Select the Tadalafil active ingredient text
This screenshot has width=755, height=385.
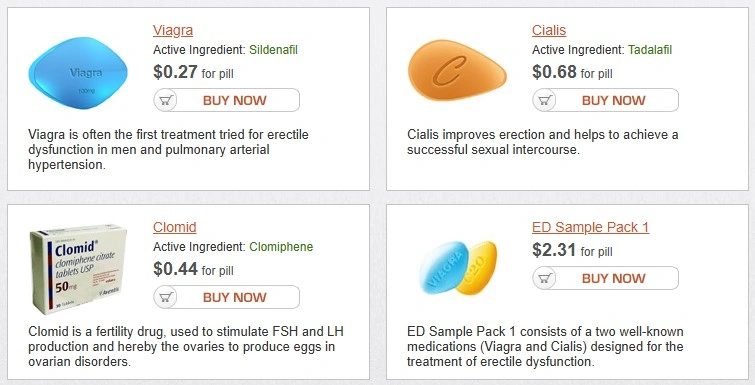coord(650,50)
